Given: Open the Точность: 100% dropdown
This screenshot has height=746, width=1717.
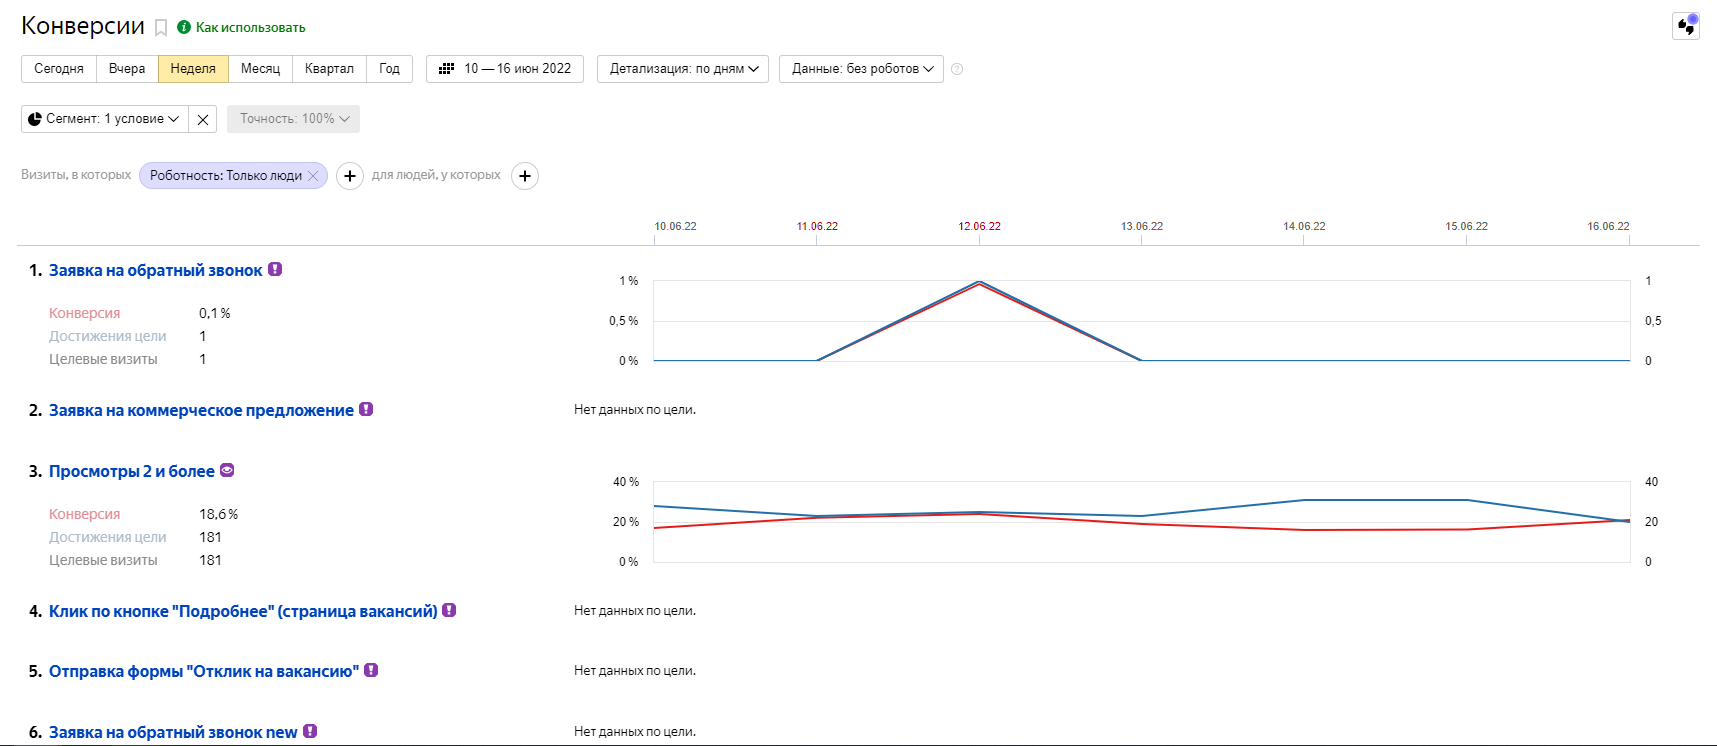Looking at the screenshot, I should coord(293,119).
